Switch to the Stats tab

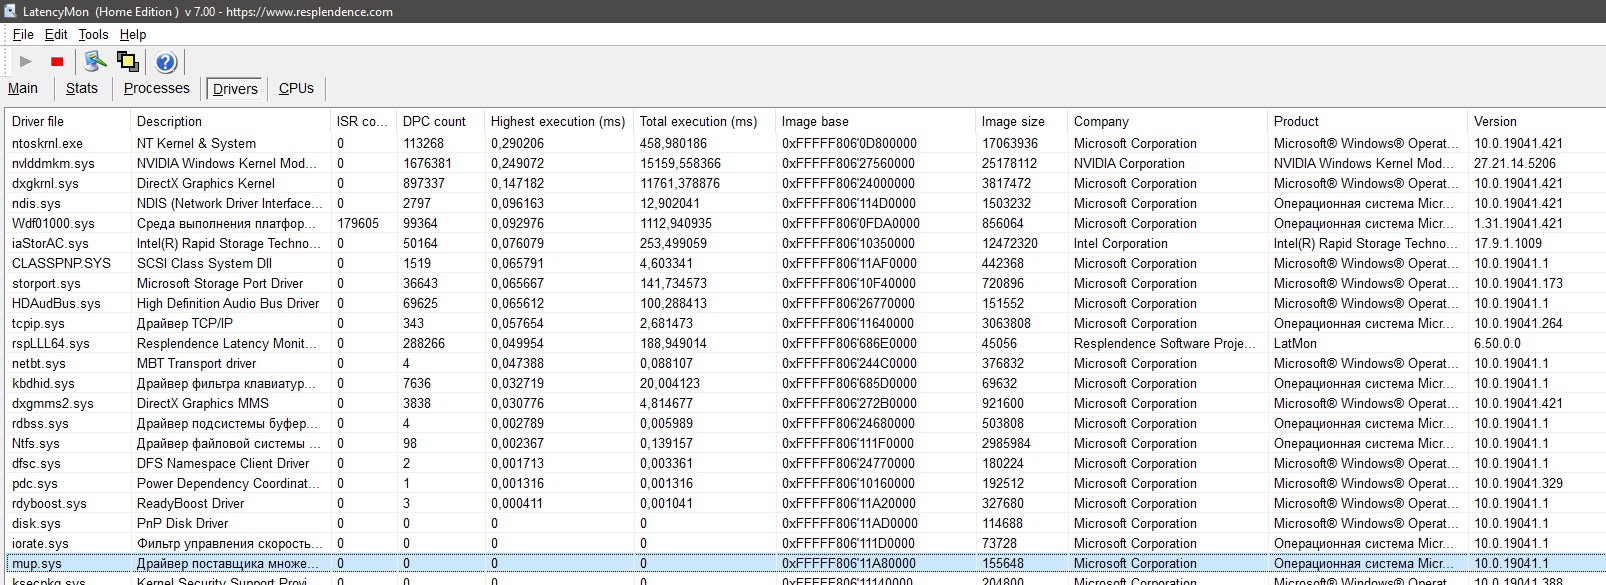[82, 88]
